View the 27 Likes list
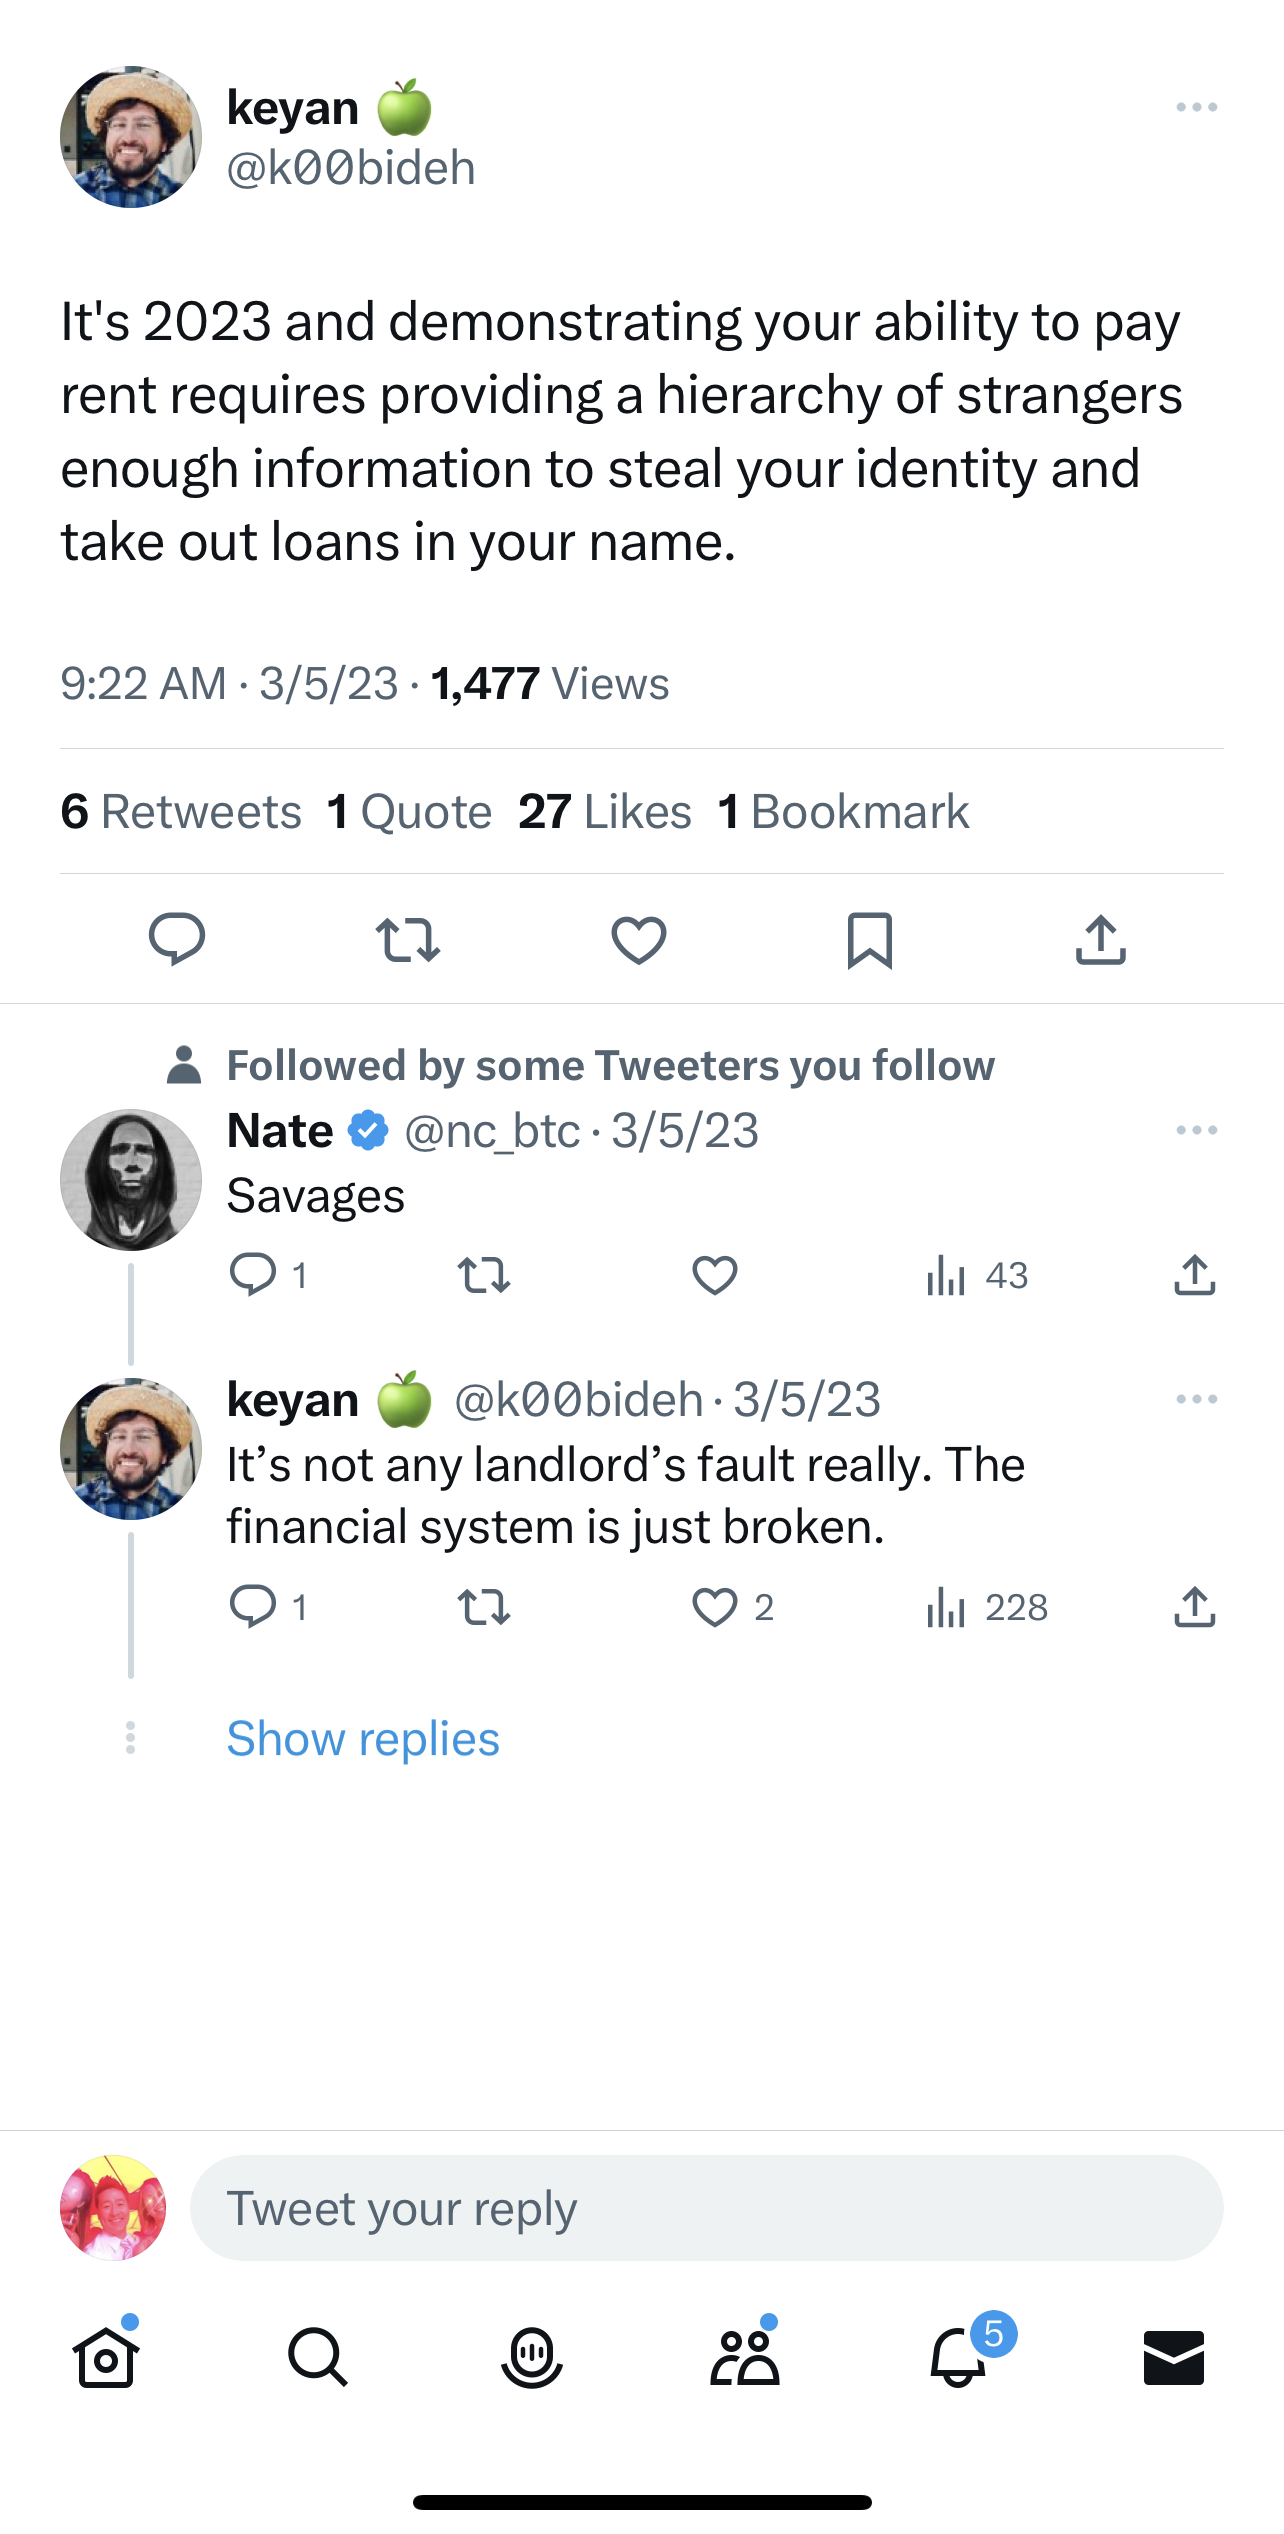The height and width of the screenshot is (2534, 1284). [x=605, y=810]
